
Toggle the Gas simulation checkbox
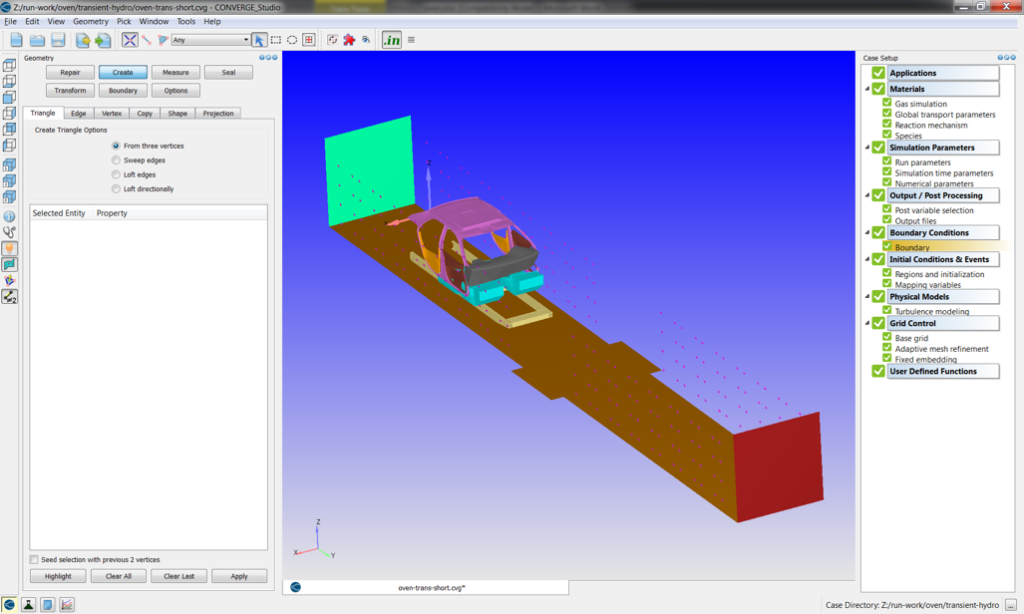point(887,103)
